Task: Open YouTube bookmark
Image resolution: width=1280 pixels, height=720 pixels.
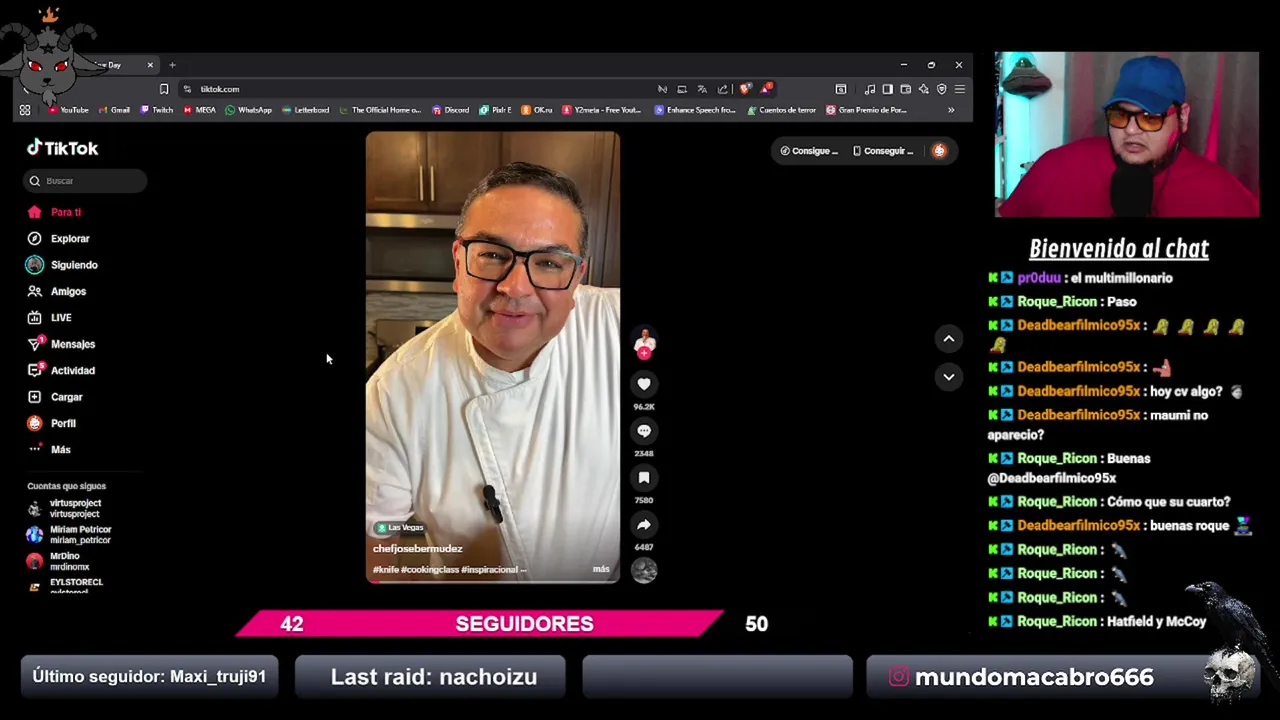Action: [68, 110]
